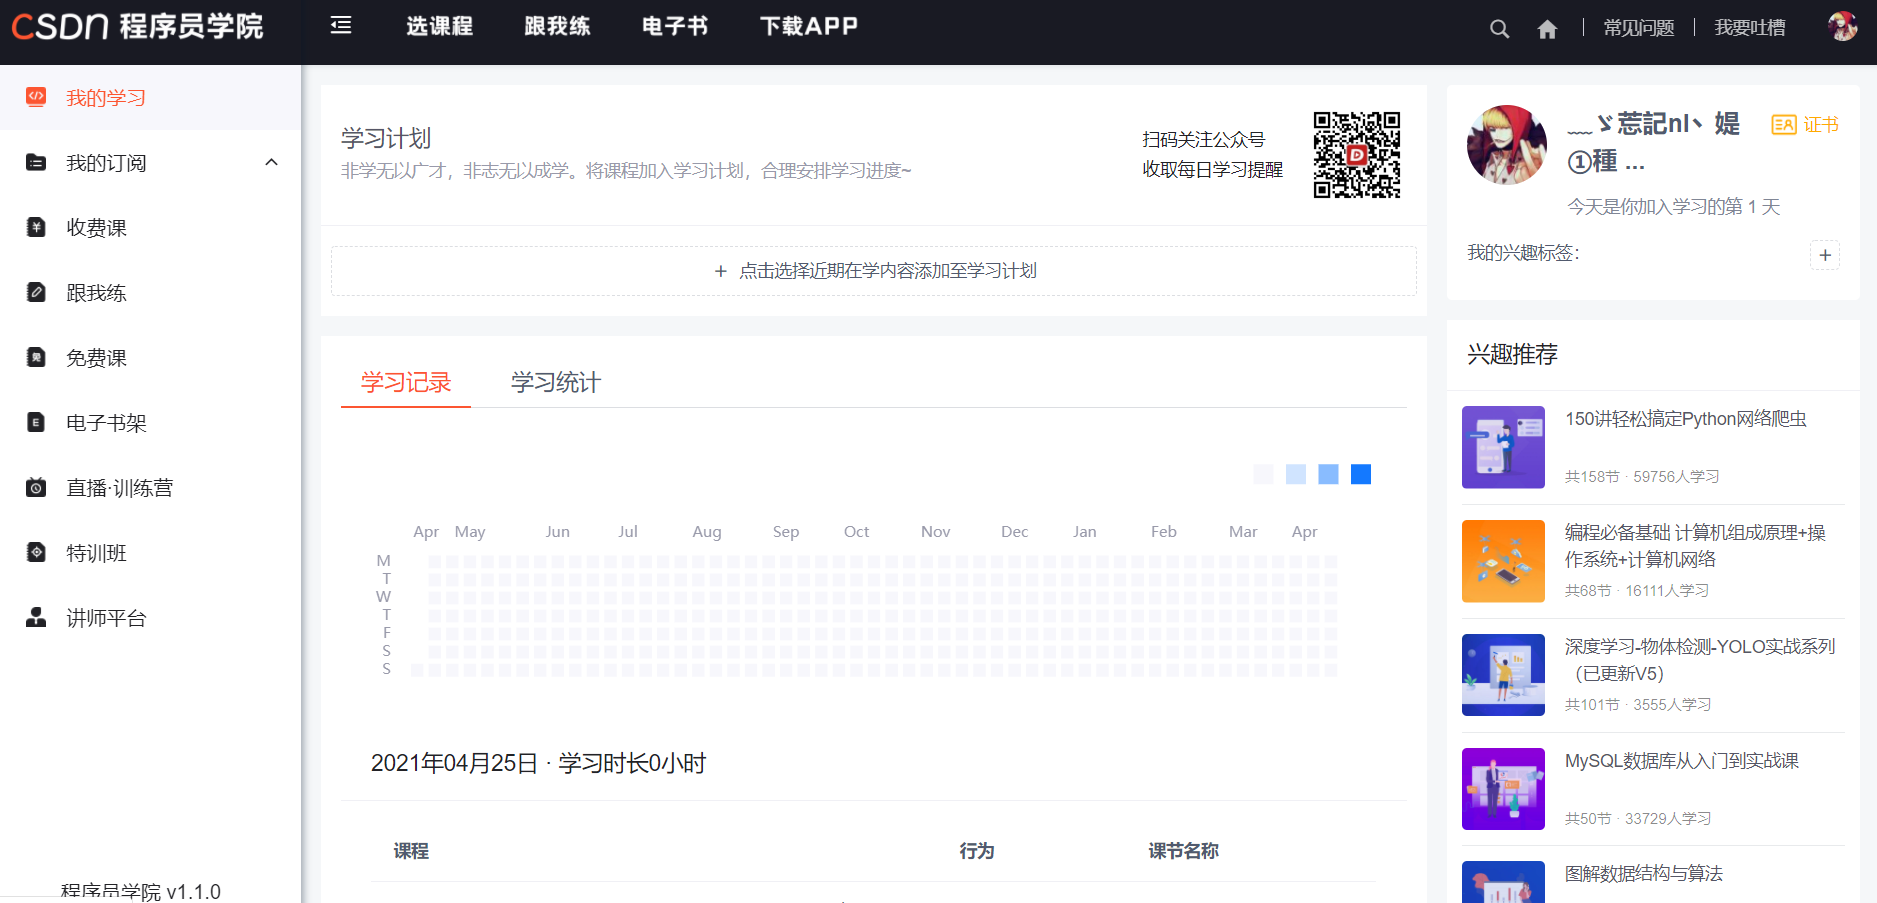Click the large profile avatar picture
This screenshot has width=1877, height=903.
(1507, 145)
